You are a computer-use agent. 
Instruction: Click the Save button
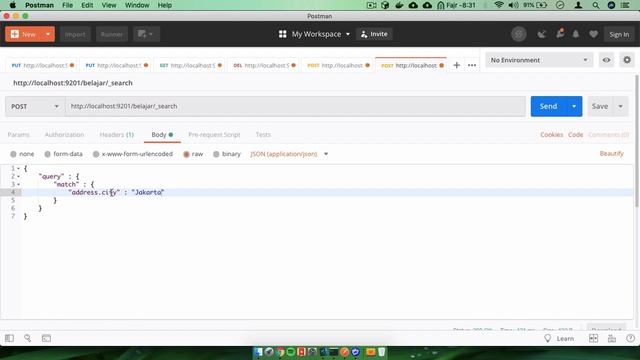coord(600,106)
